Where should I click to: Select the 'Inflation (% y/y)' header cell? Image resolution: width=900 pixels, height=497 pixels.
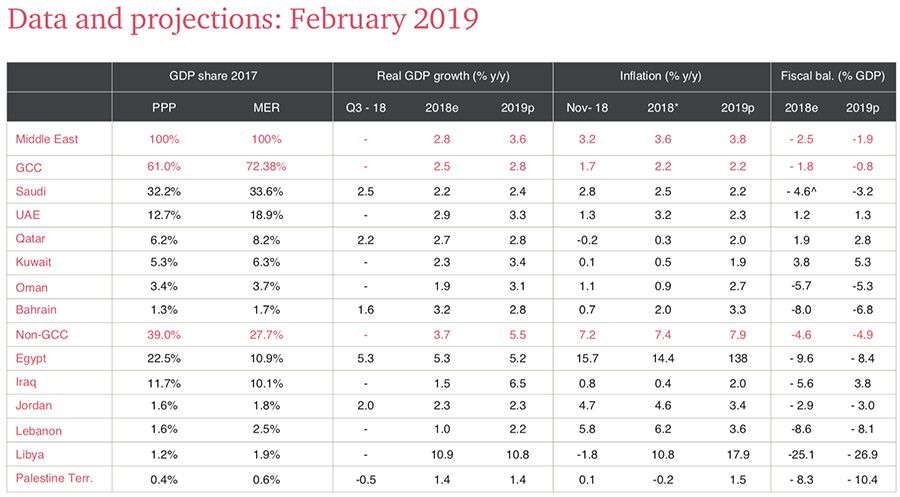(661, 76)
